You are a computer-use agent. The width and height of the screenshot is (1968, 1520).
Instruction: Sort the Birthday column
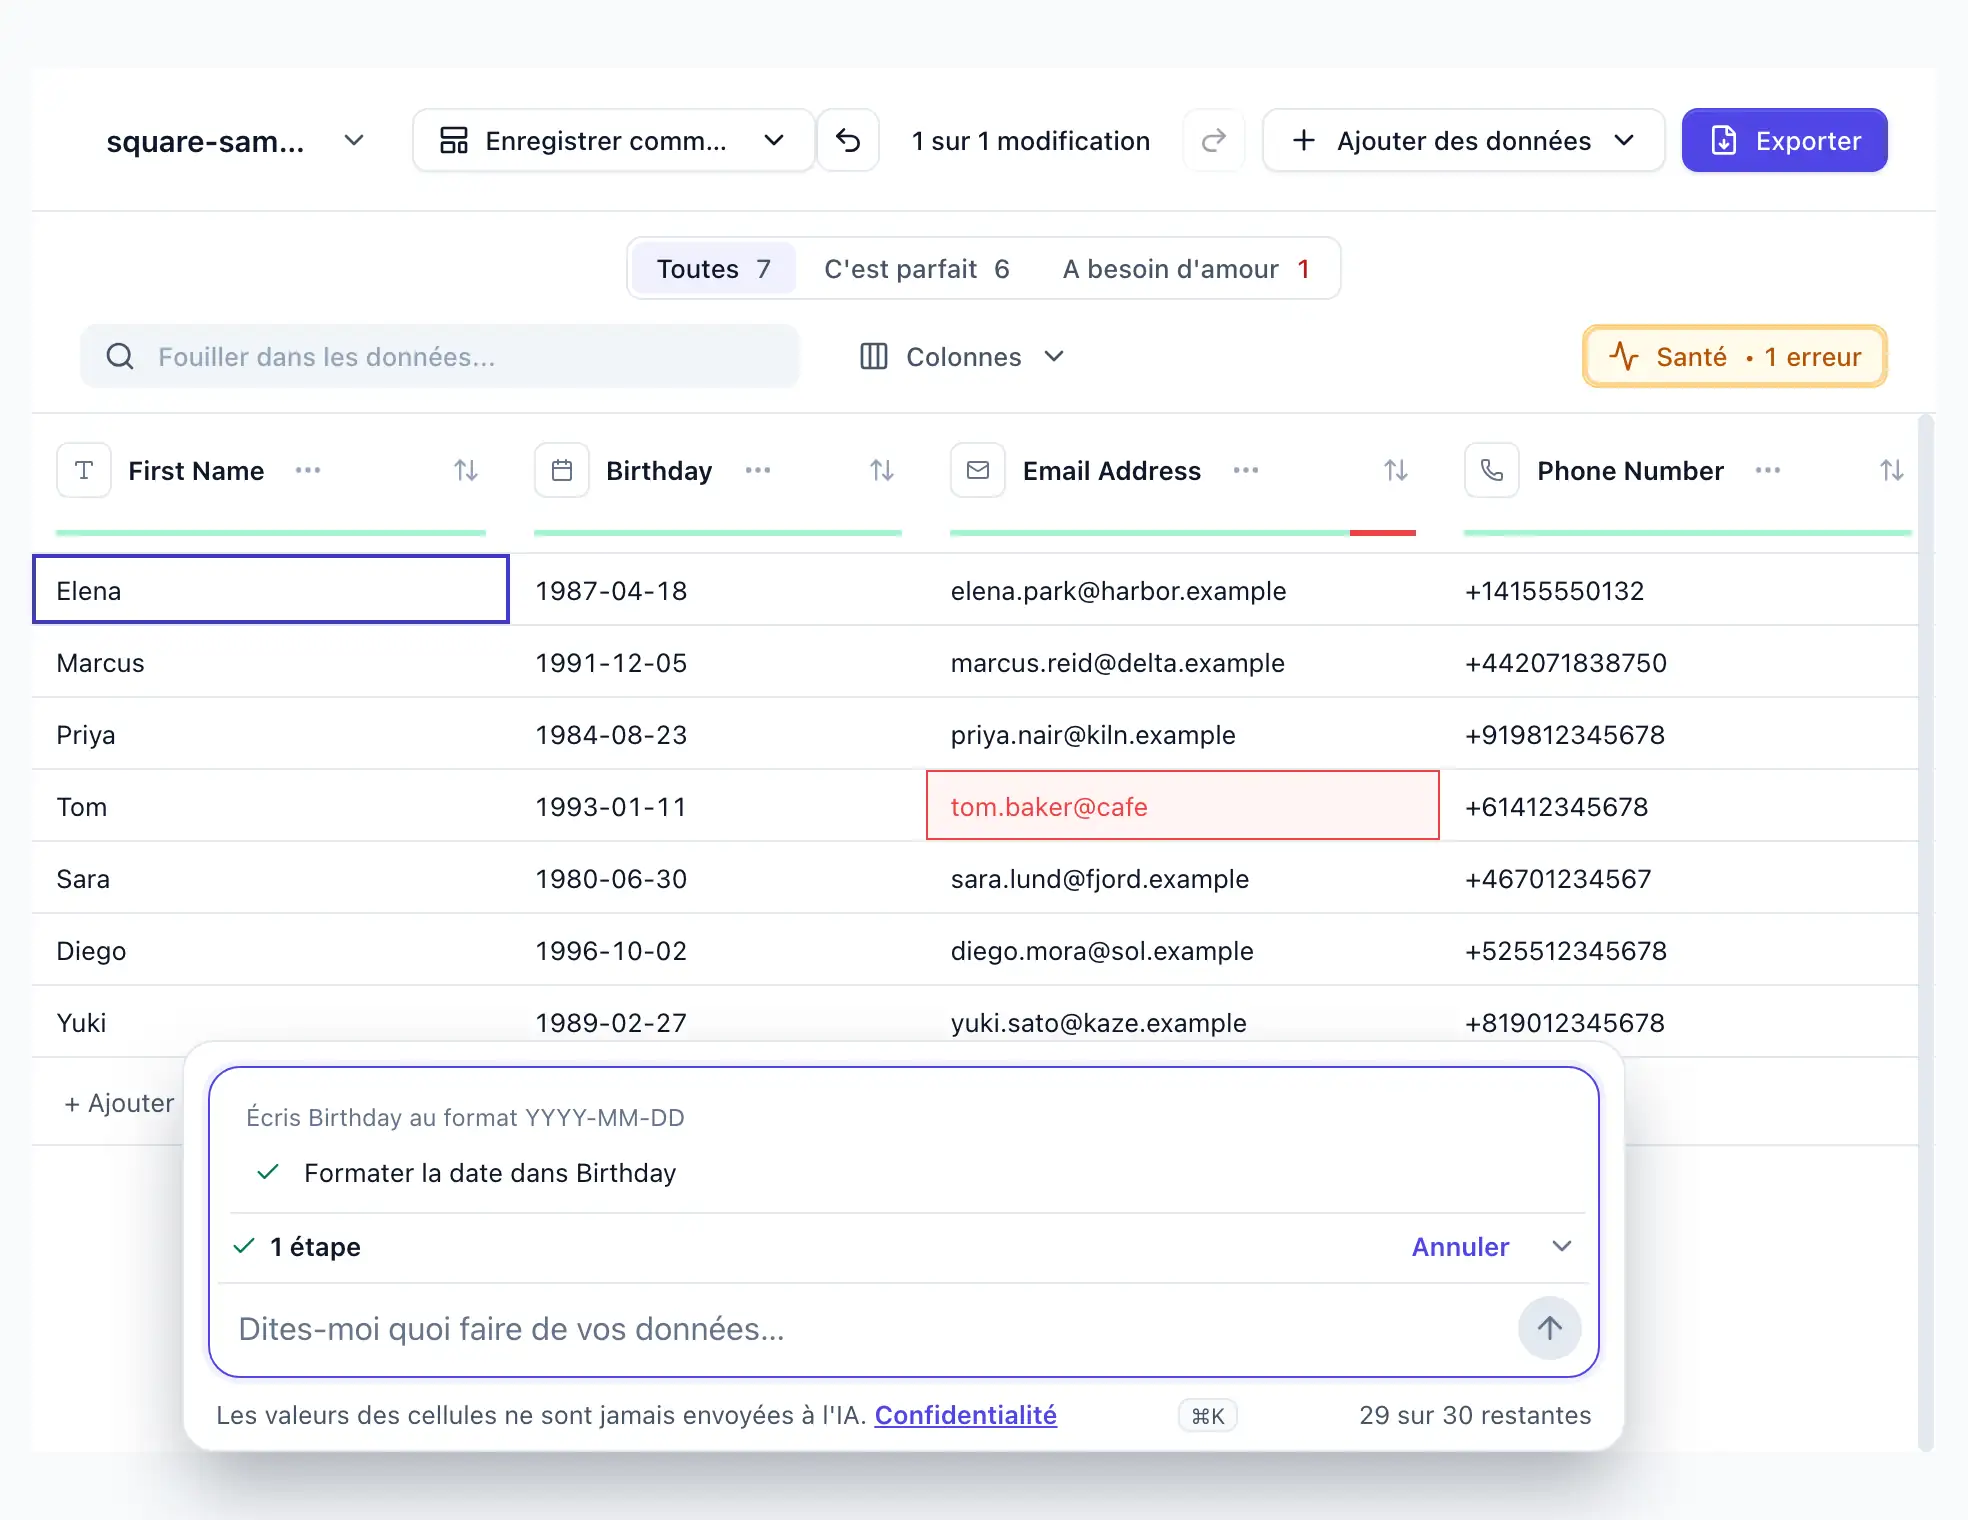(881, 470)
